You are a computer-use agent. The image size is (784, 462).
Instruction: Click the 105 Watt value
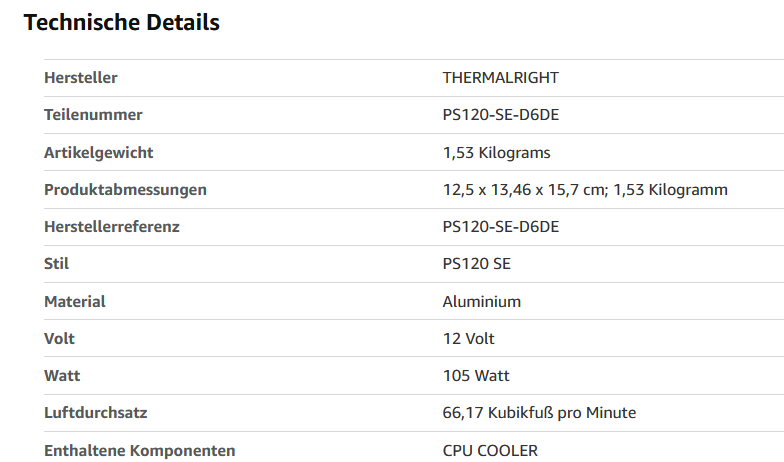click(476, 376)
